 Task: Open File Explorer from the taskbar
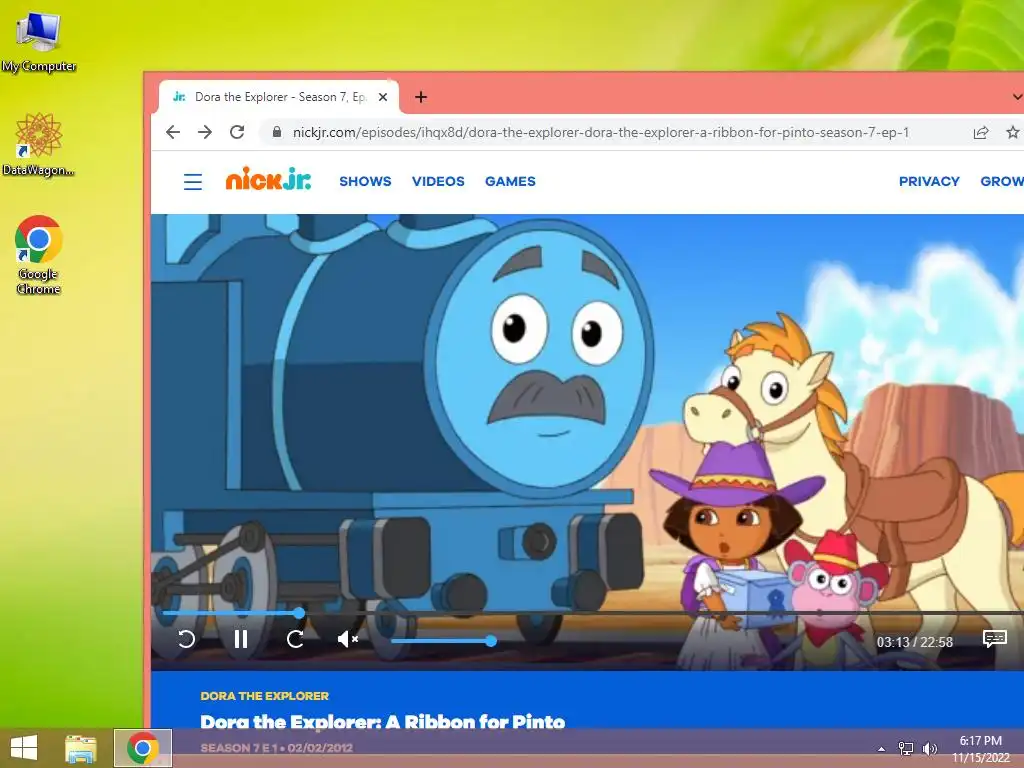tap(80, 748)
